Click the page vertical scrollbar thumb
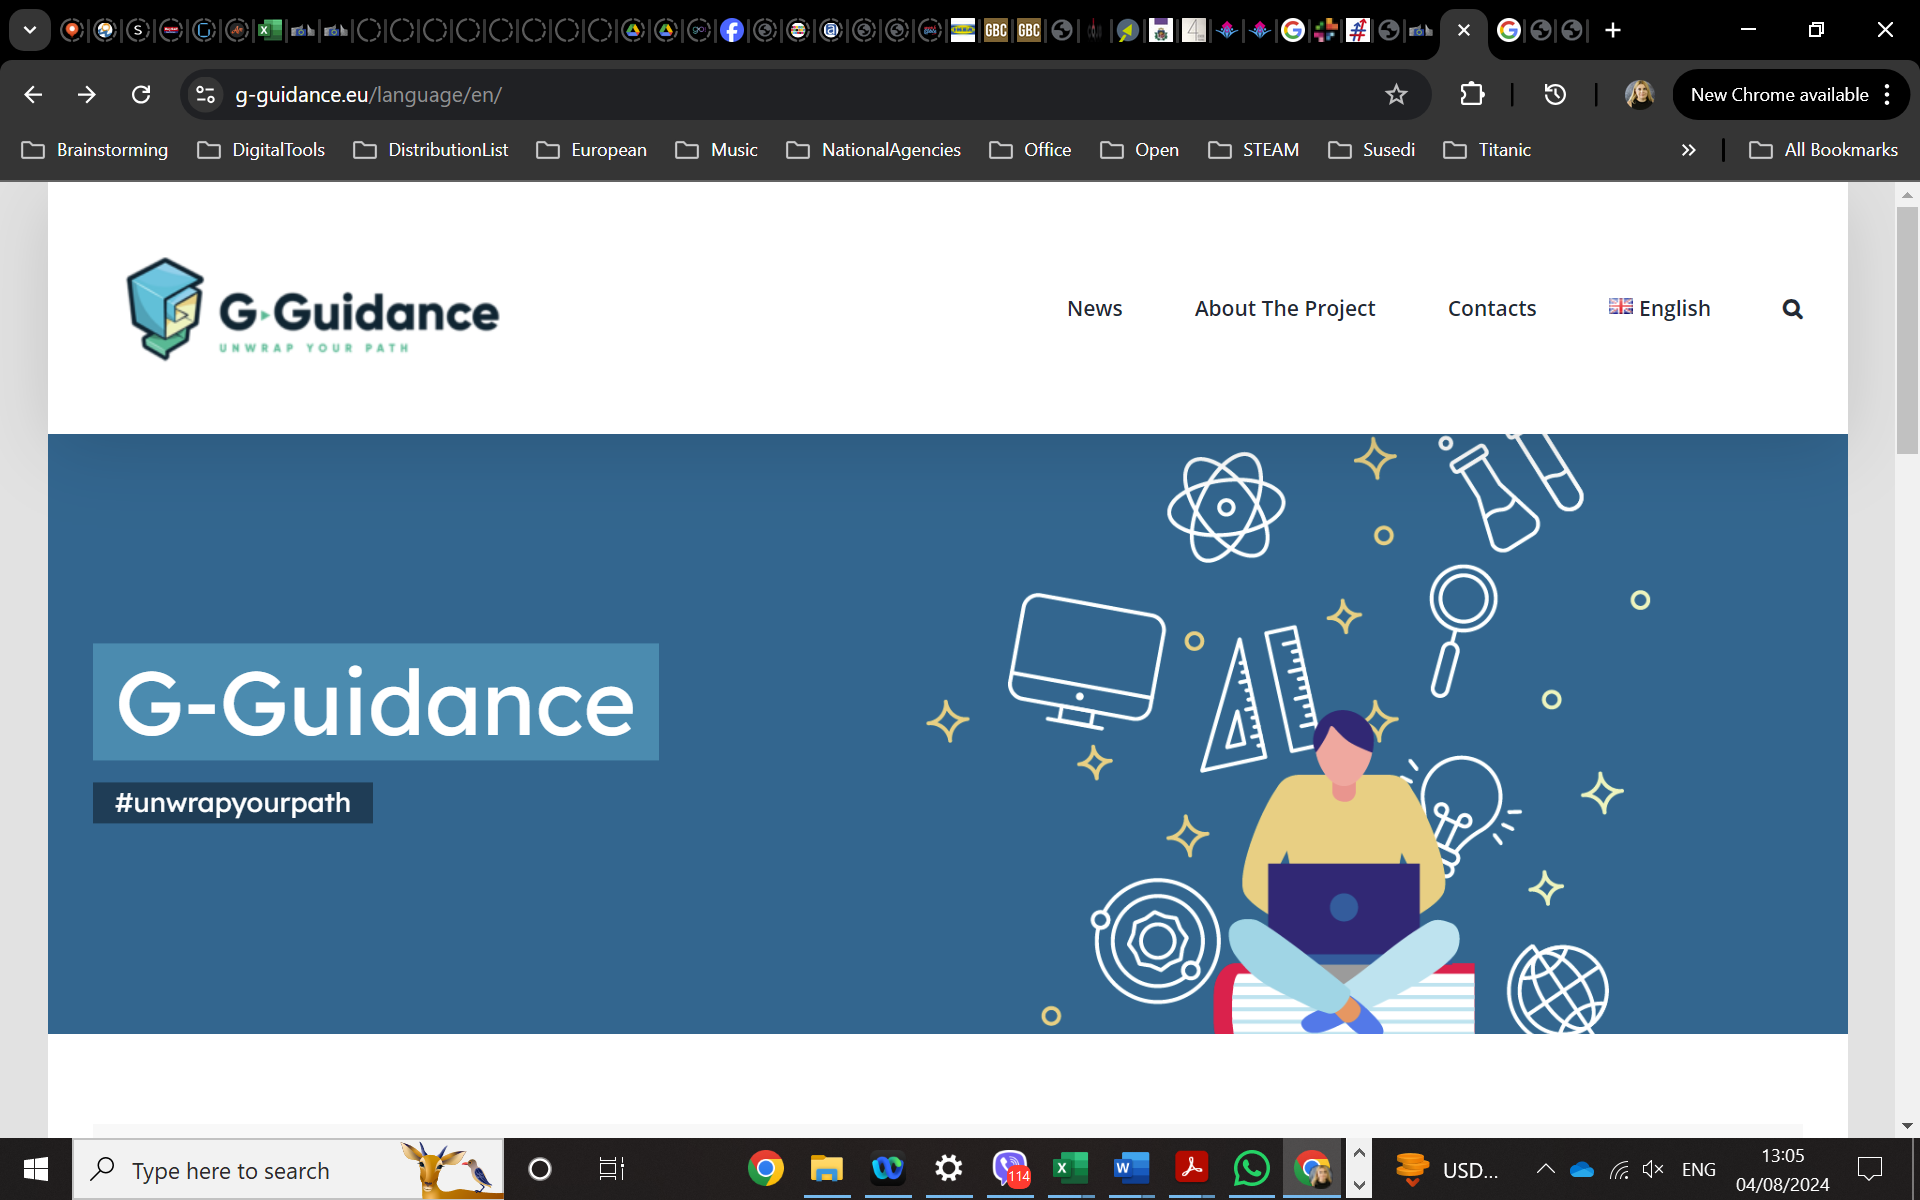The image size is (1920, 1200). (1907, 330)
